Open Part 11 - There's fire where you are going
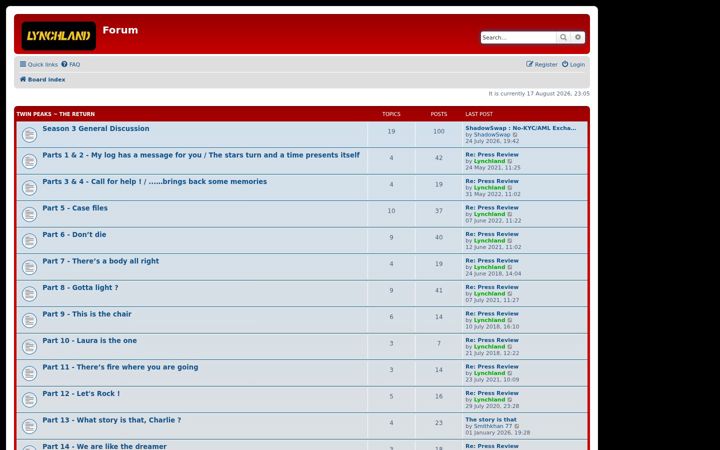The width and height of the screenshot is (720, 450). point(120,367)
